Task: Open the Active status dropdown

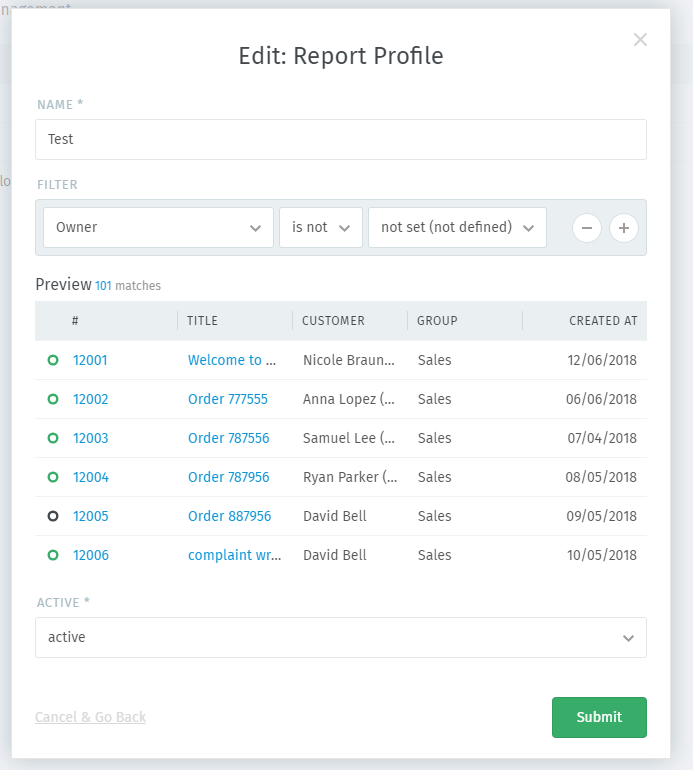Action: point(341,637)
